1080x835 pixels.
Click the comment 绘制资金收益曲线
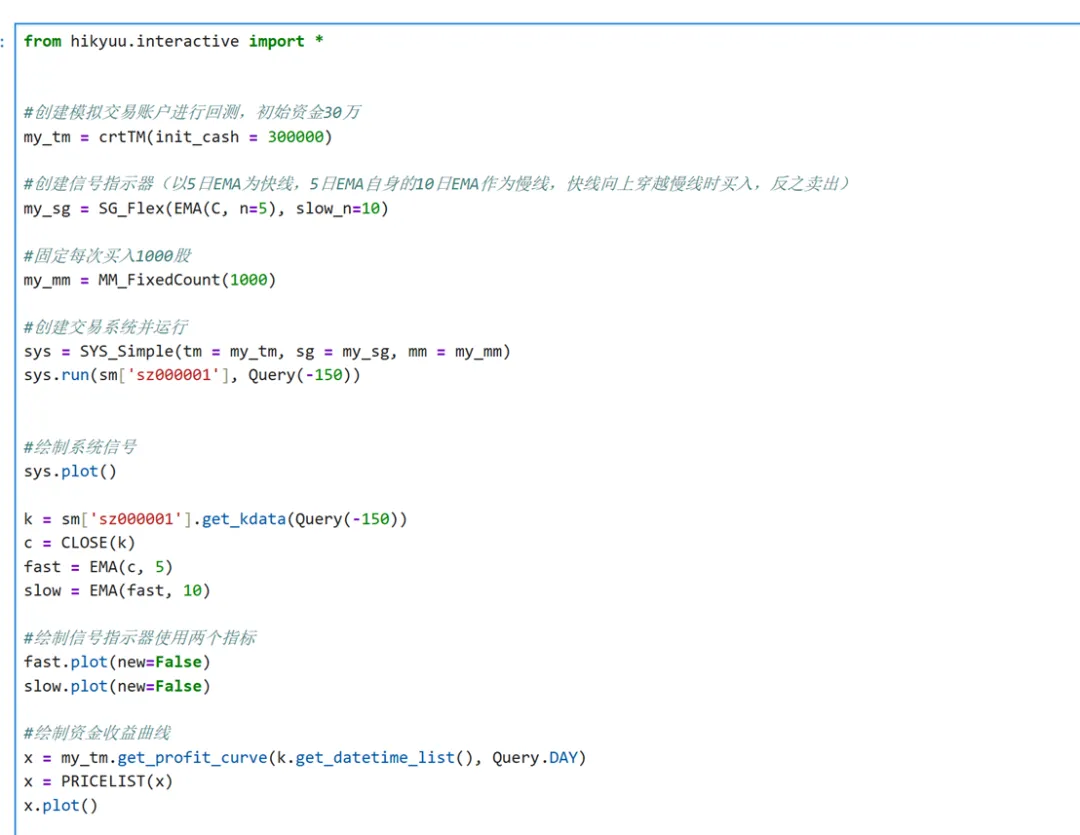[x=97, y=733]
